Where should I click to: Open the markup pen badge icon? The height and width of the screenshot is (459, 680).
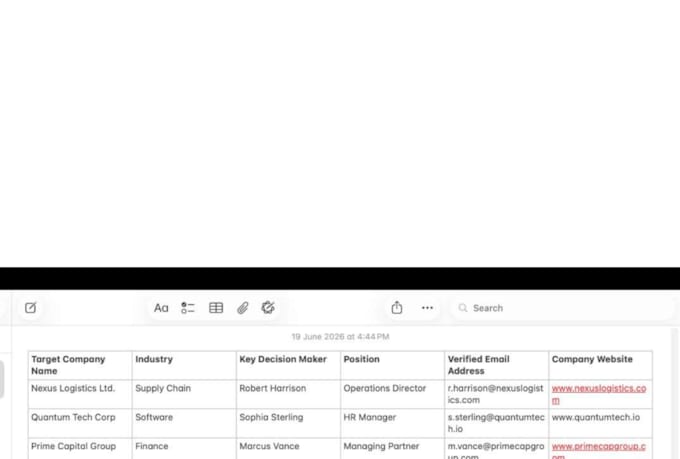coord(268,308)
